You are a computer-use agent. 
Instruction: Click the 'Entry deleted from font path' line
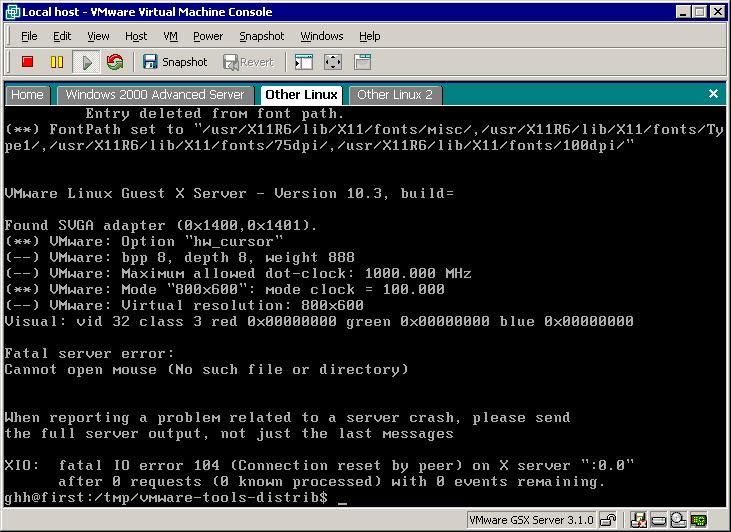tap(214, 113)
